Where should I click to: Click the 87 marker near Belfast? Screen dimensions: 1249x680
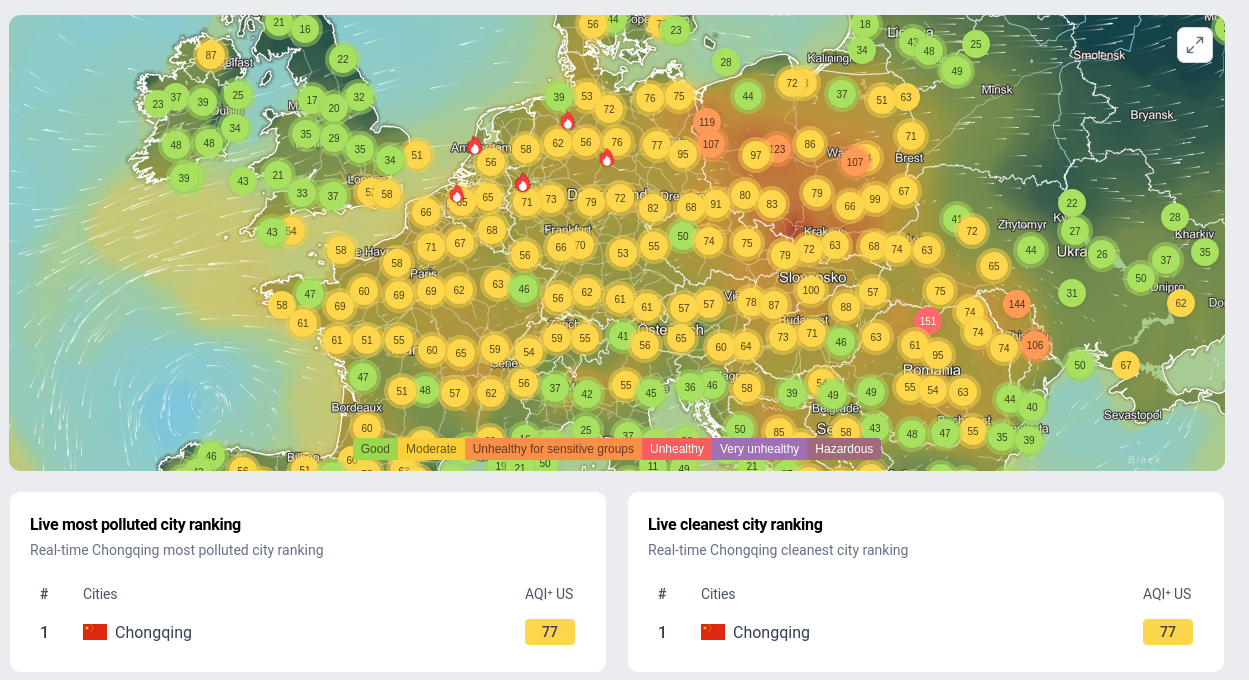(x=210, y=55)
